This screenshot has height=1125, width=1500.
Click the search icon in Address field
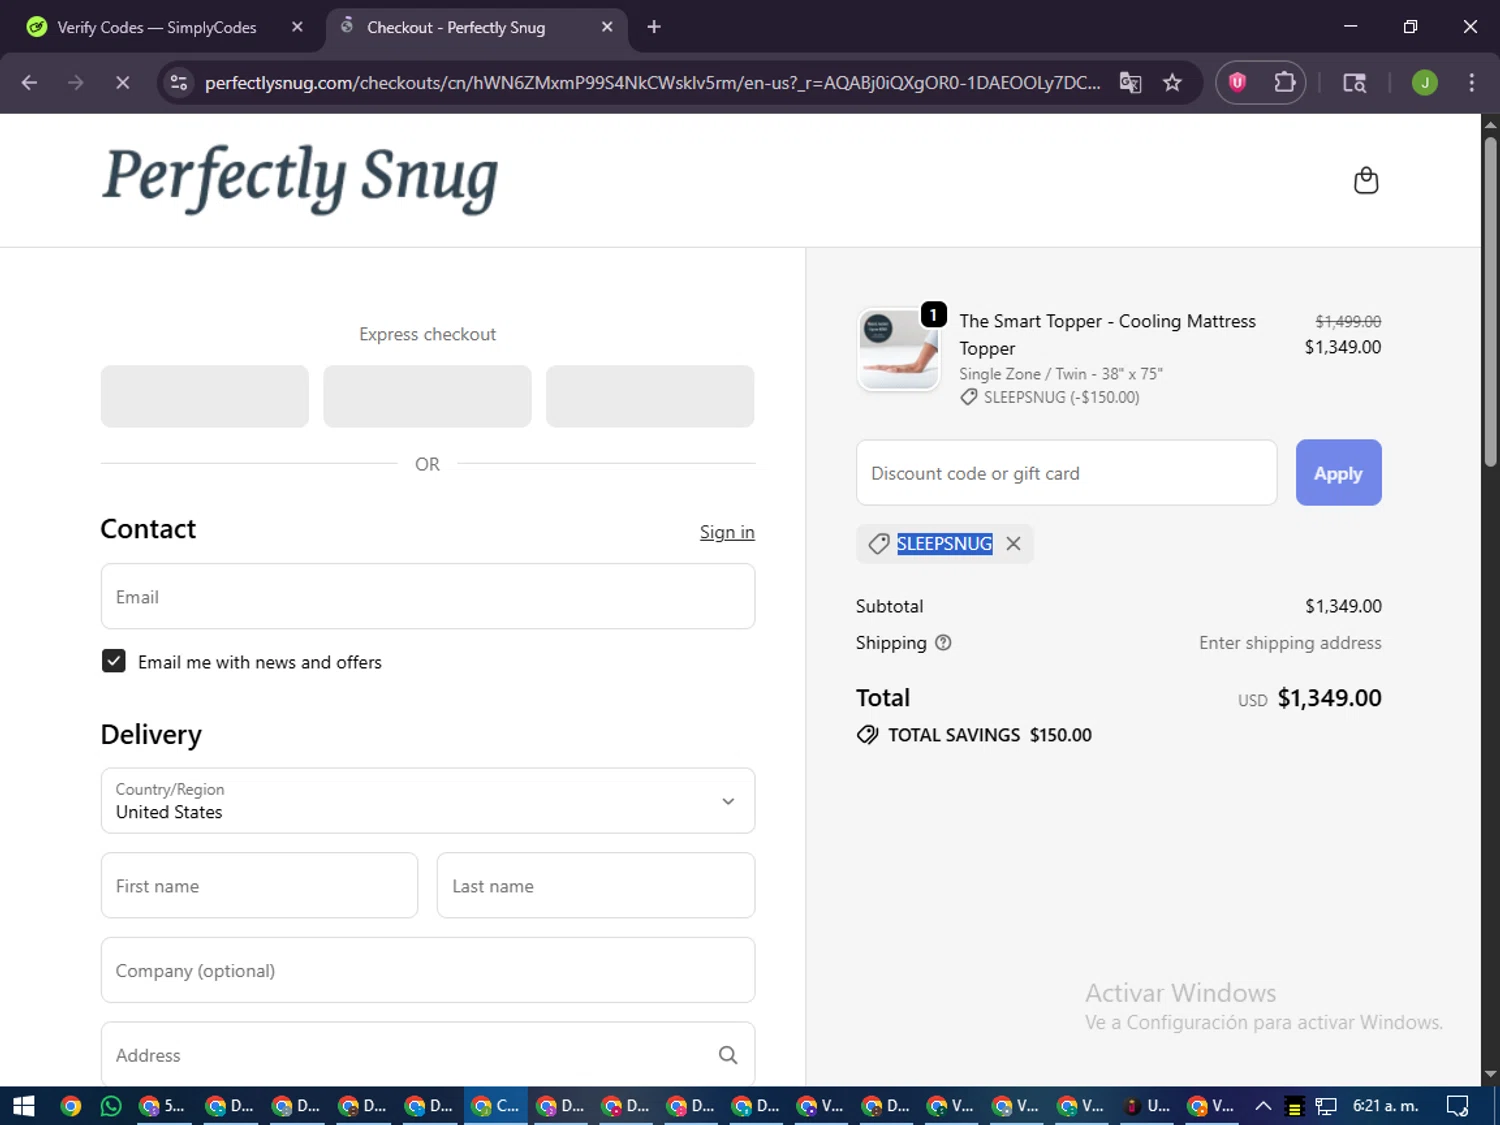click(728, 1055)
